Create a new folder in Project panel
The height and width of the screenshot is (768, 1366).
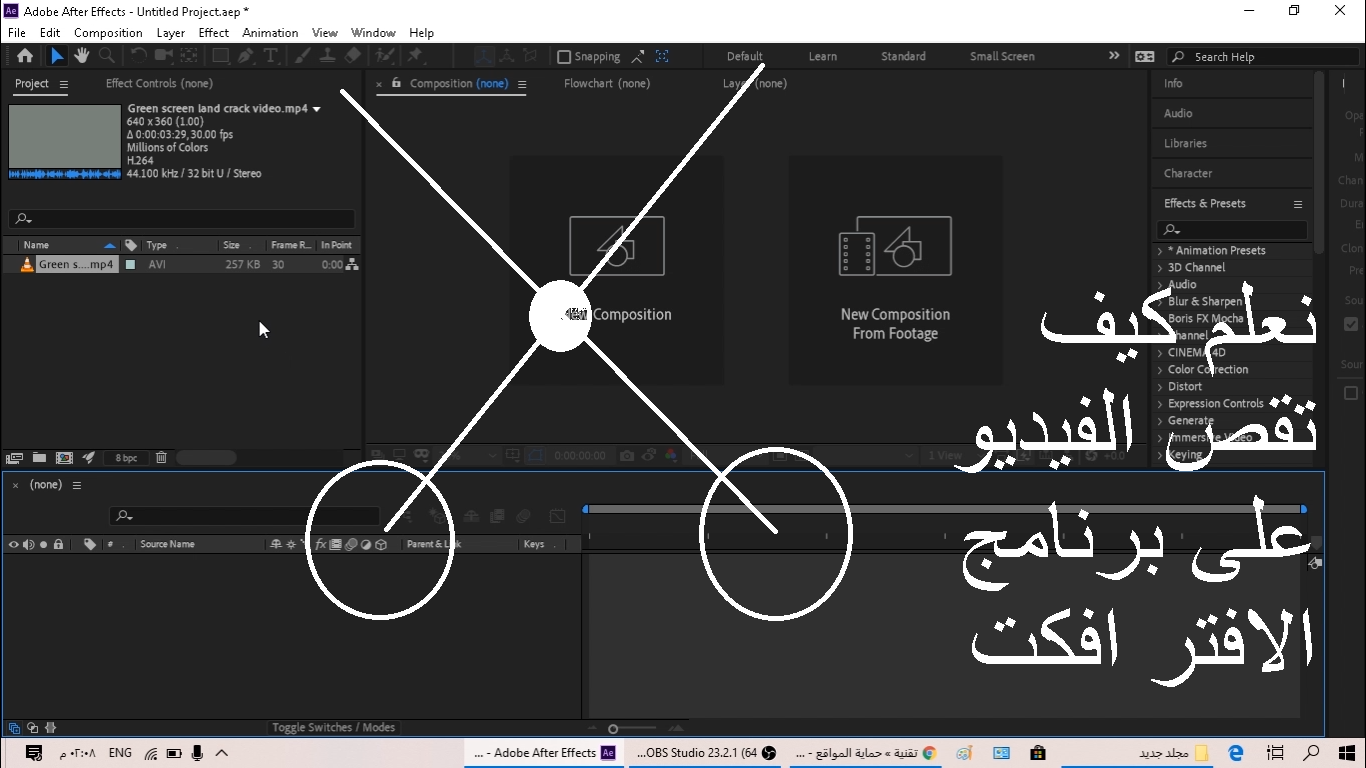39,458
